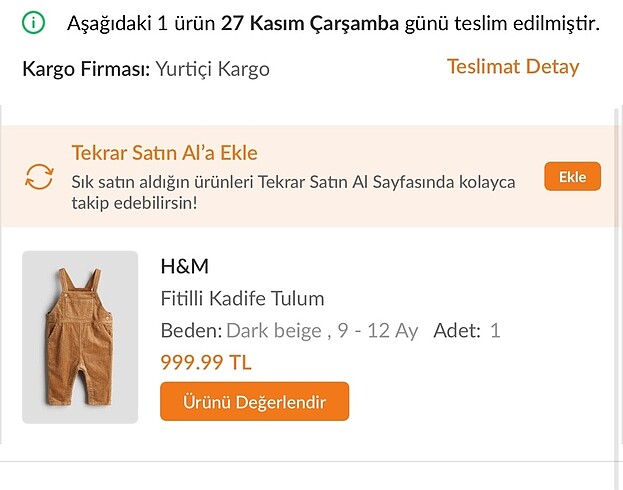Select the Yurtiçi Kargo carrier name
The height and width of the screenshot is (490, 623).
(212, 69)
